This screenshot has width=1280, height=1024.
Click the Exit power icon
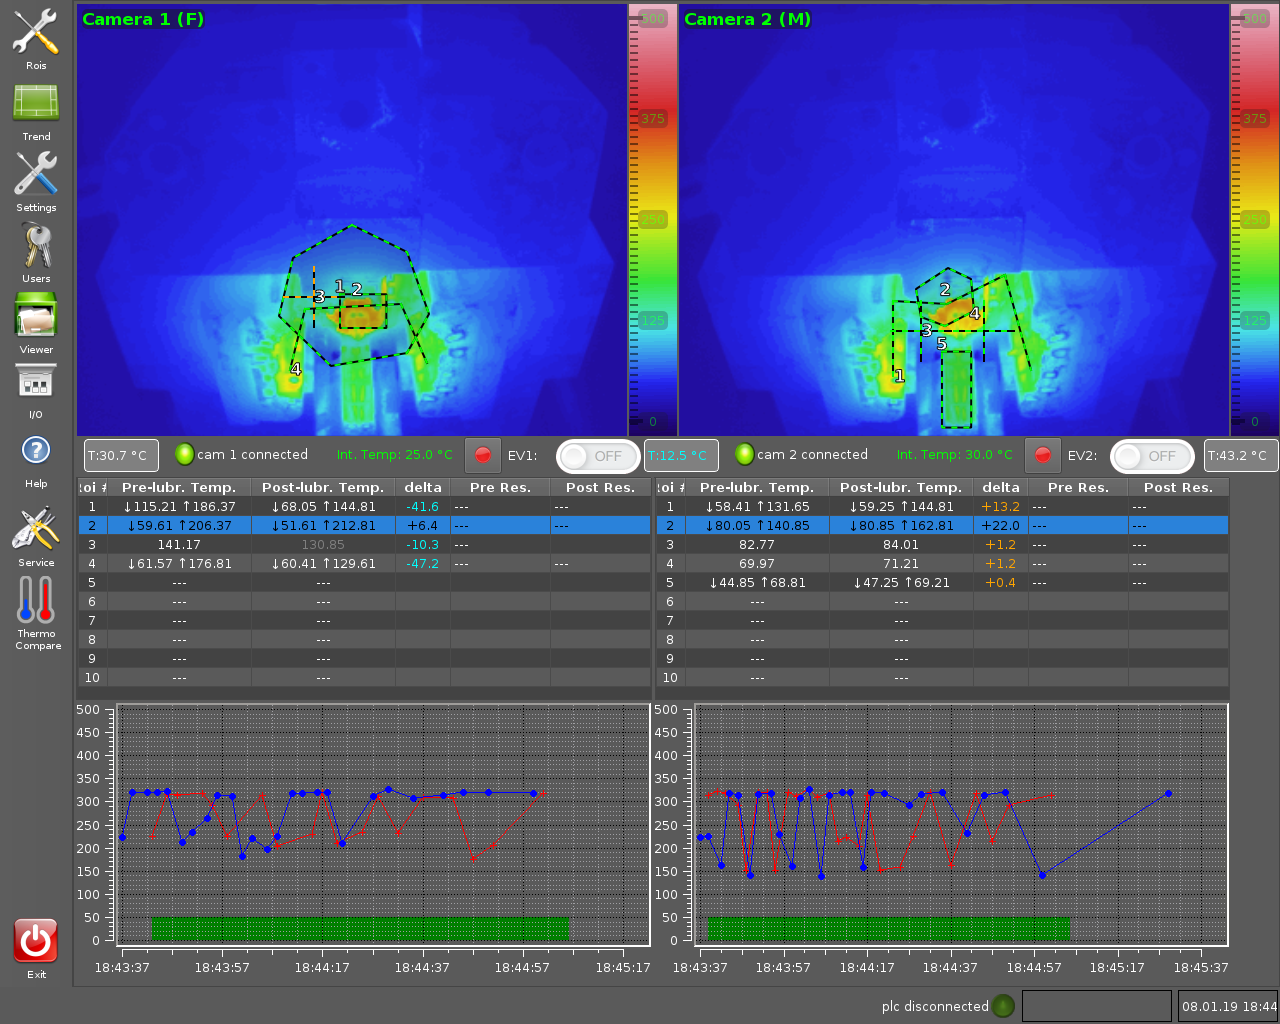36,941
